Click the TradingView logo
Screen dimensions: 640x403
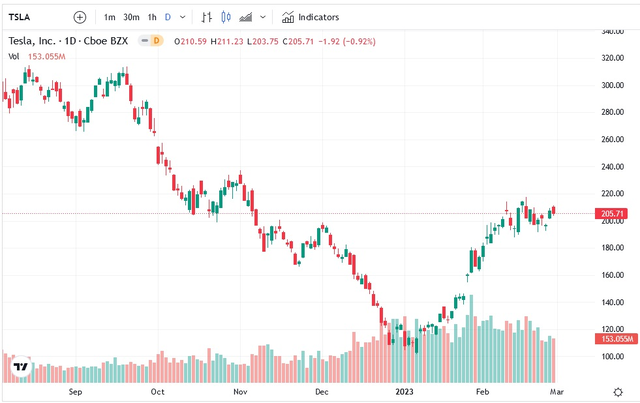click(x=21, y=367)
